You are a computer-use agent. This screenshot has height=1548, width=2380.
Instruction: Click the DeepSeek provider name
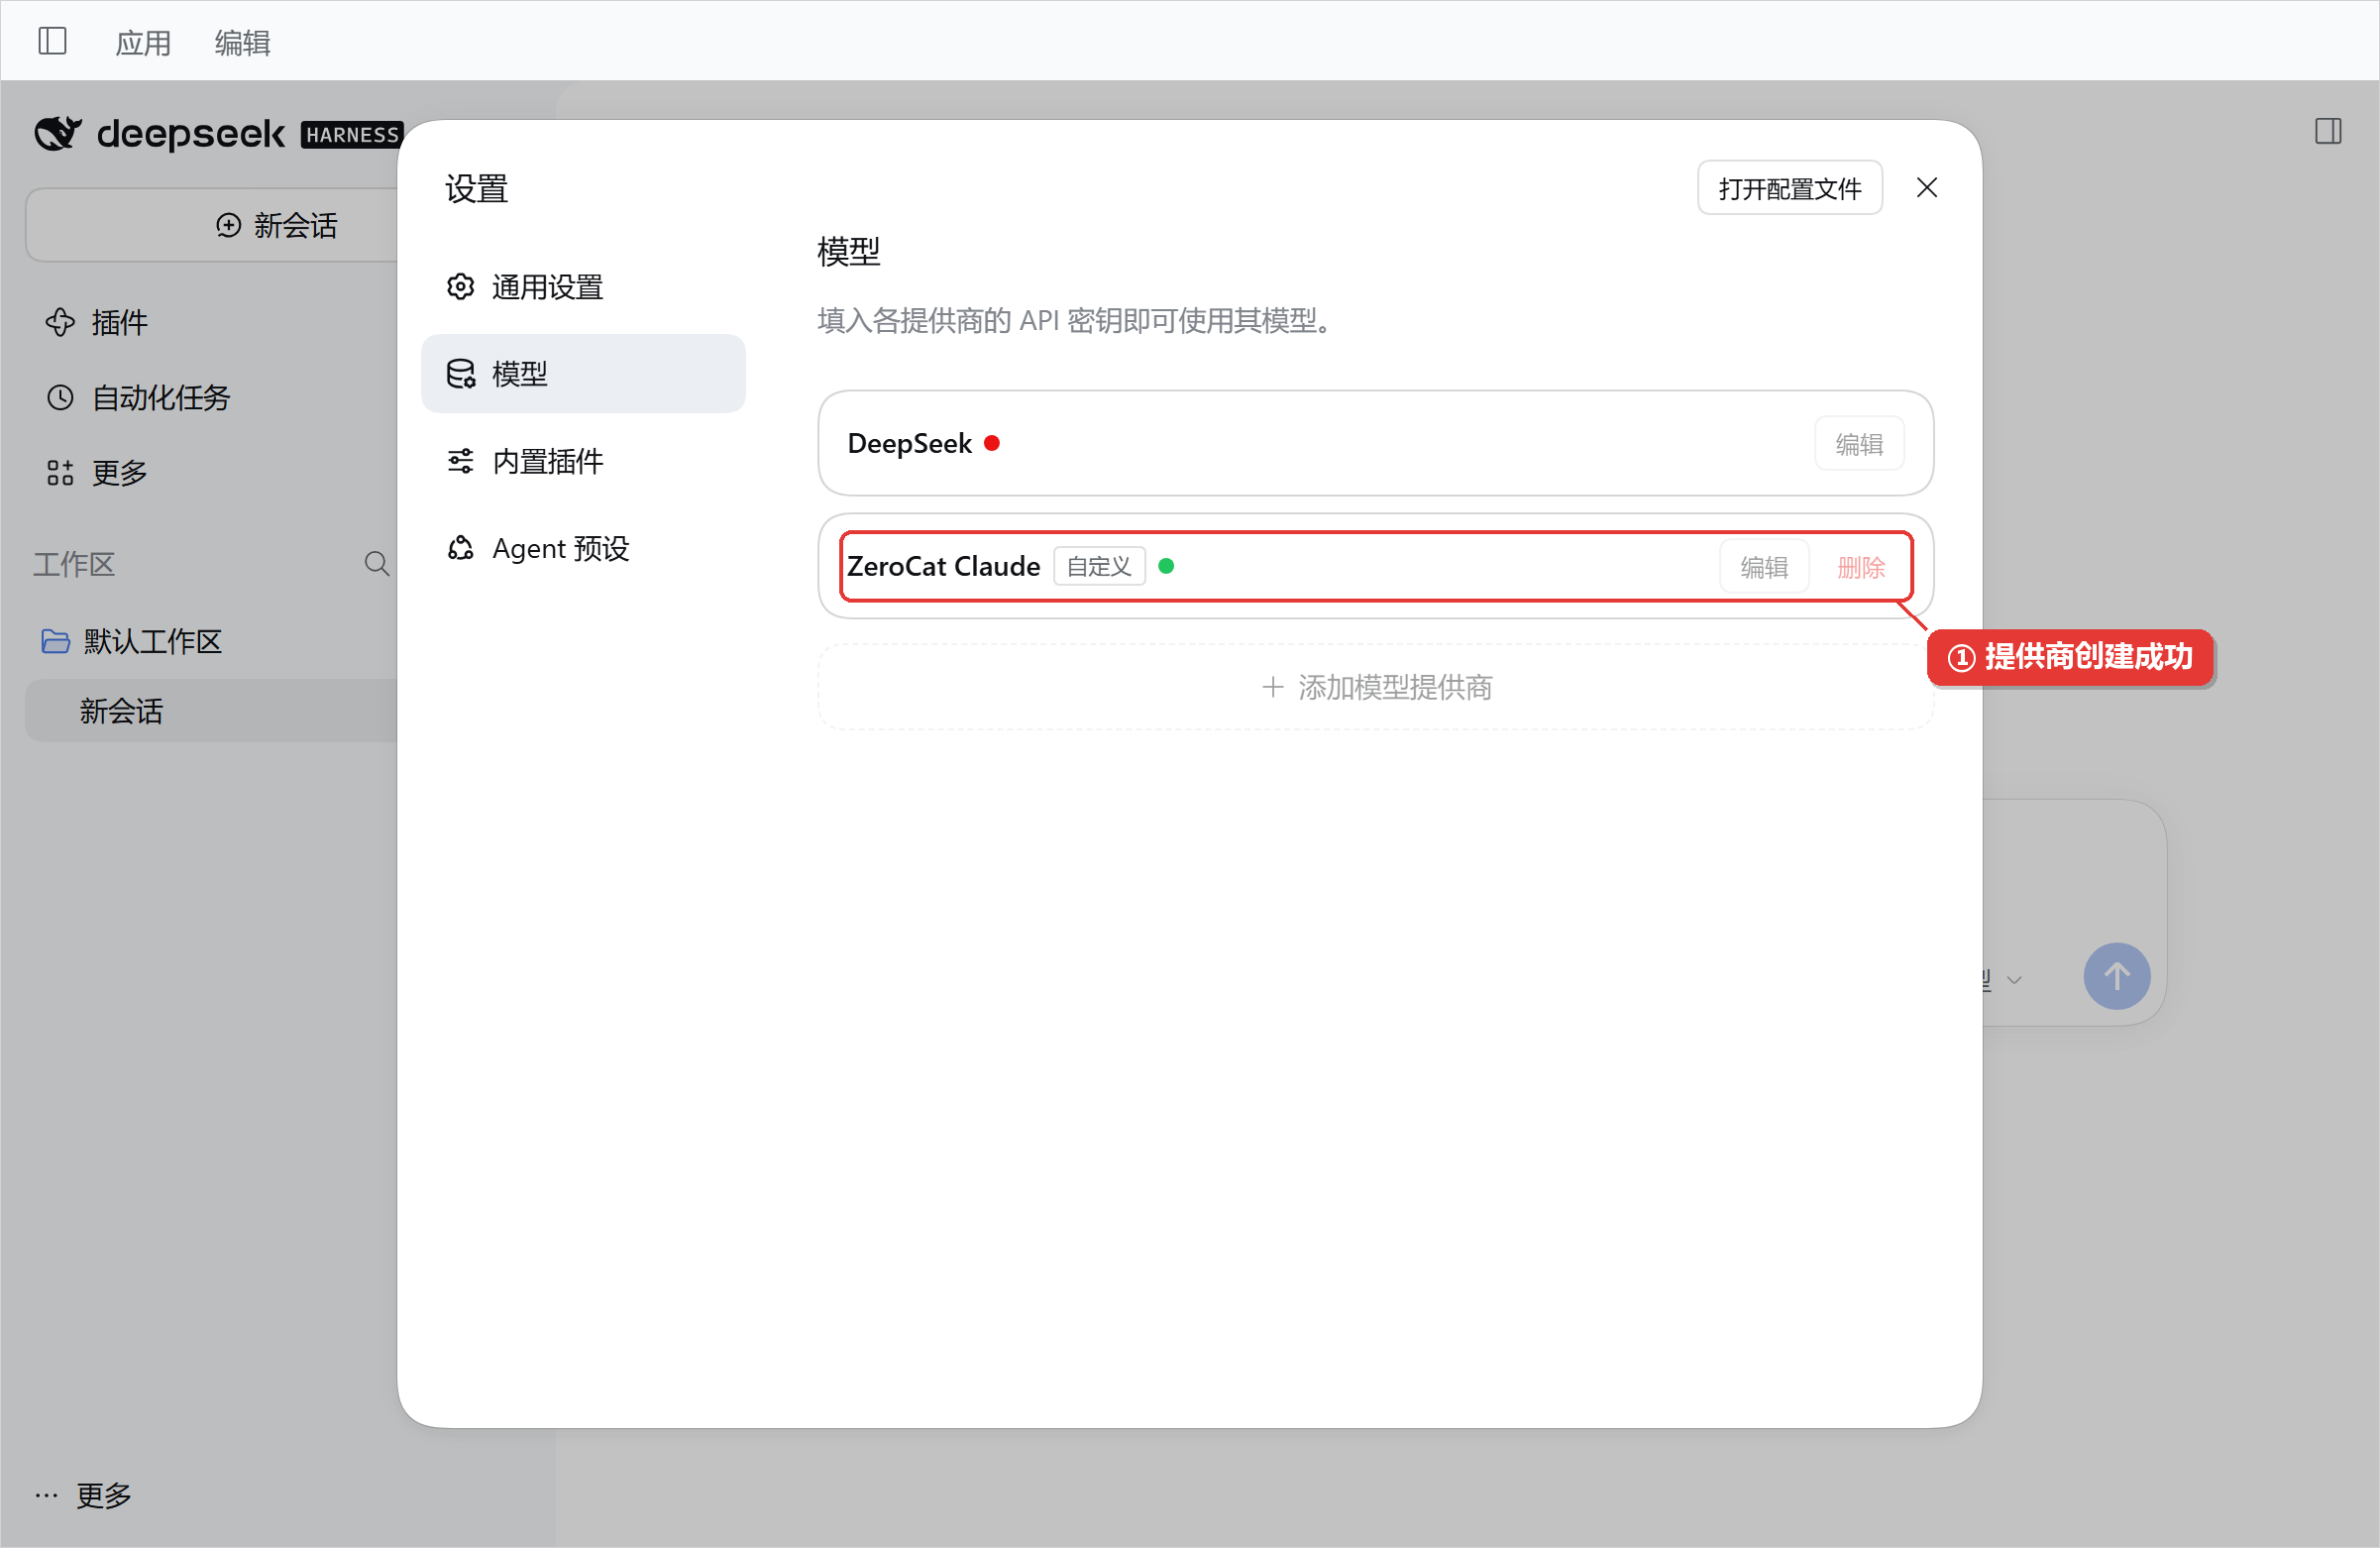coord(909,443)
